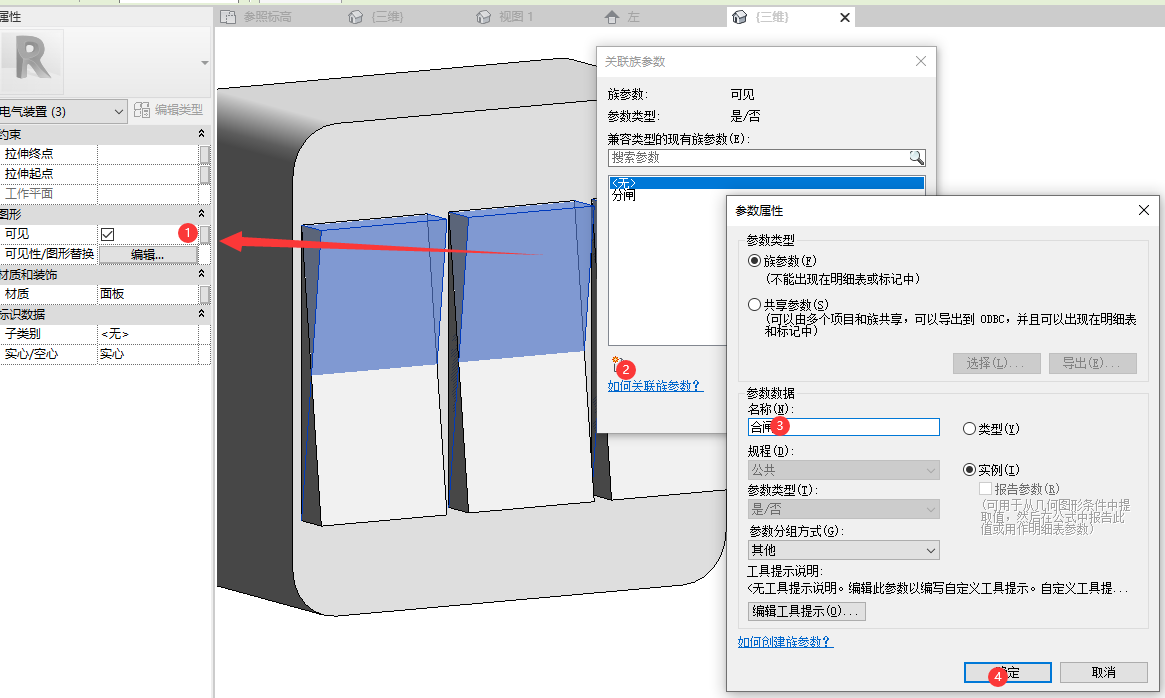
Task: Click the associate button beside 材质 面板
Action: click(x=205, y=294)
